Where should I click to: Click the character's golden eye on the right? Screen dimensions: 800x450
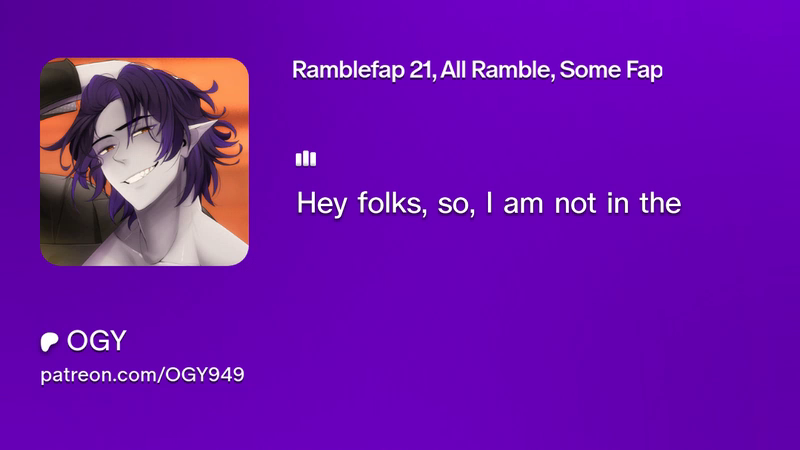click(x=143, y=132)
